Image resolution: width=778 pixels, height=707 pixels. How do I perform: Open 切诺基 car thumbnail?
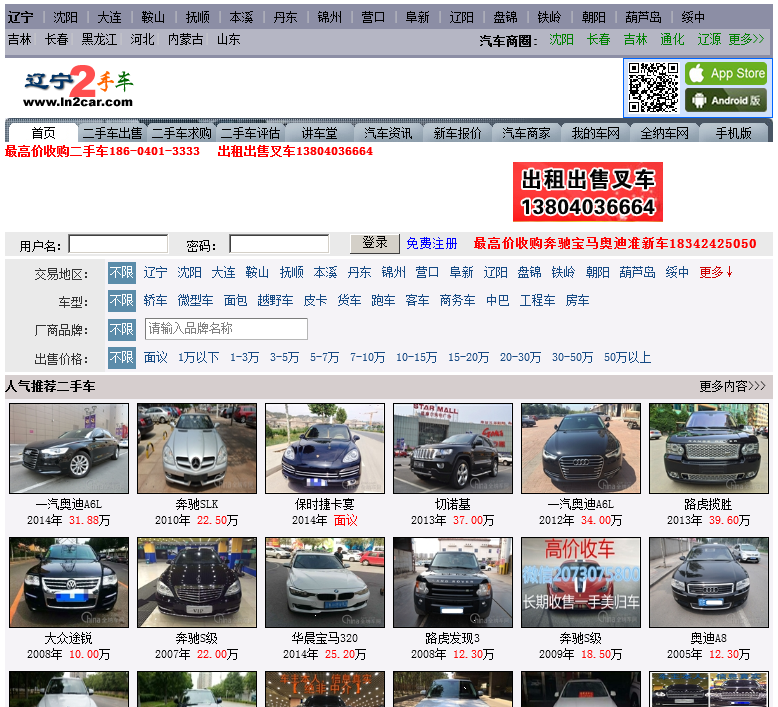pyautogui.click(x=453, y=449)
